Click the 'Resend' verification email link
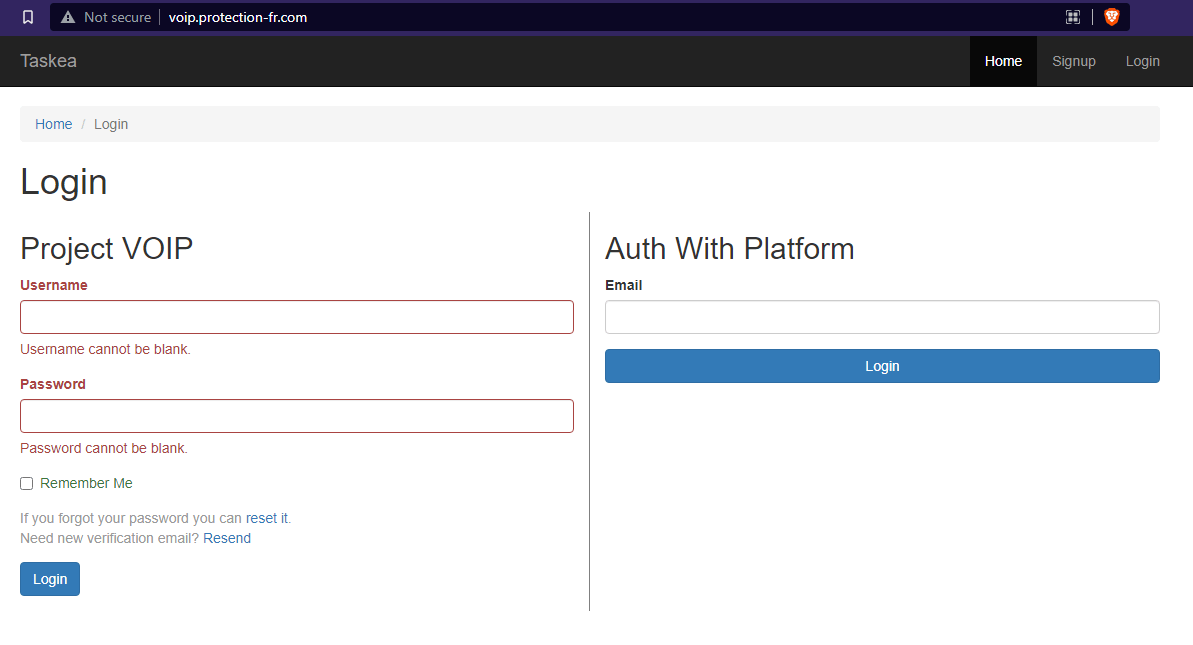 pos(227,538)
